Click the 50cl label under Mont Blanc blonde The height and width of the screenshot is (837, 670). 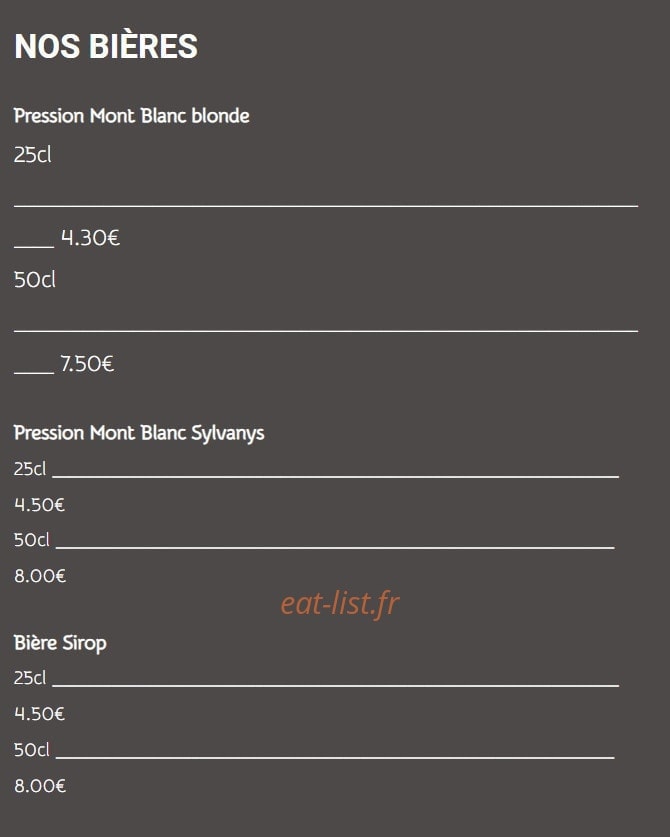pos(35,280)
